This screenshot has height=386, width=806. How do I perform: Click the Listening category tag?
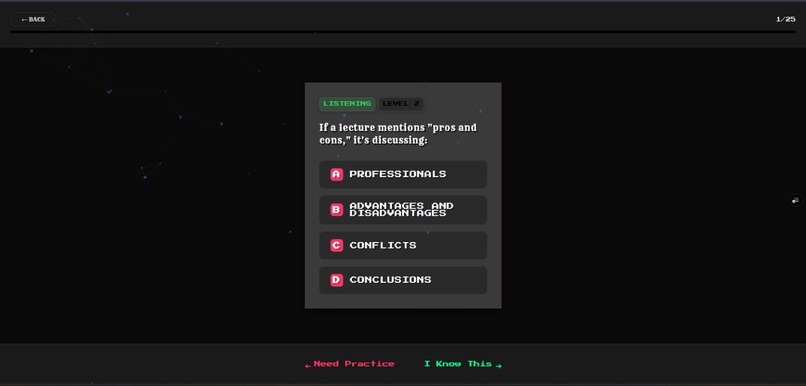tap(347, 104)
